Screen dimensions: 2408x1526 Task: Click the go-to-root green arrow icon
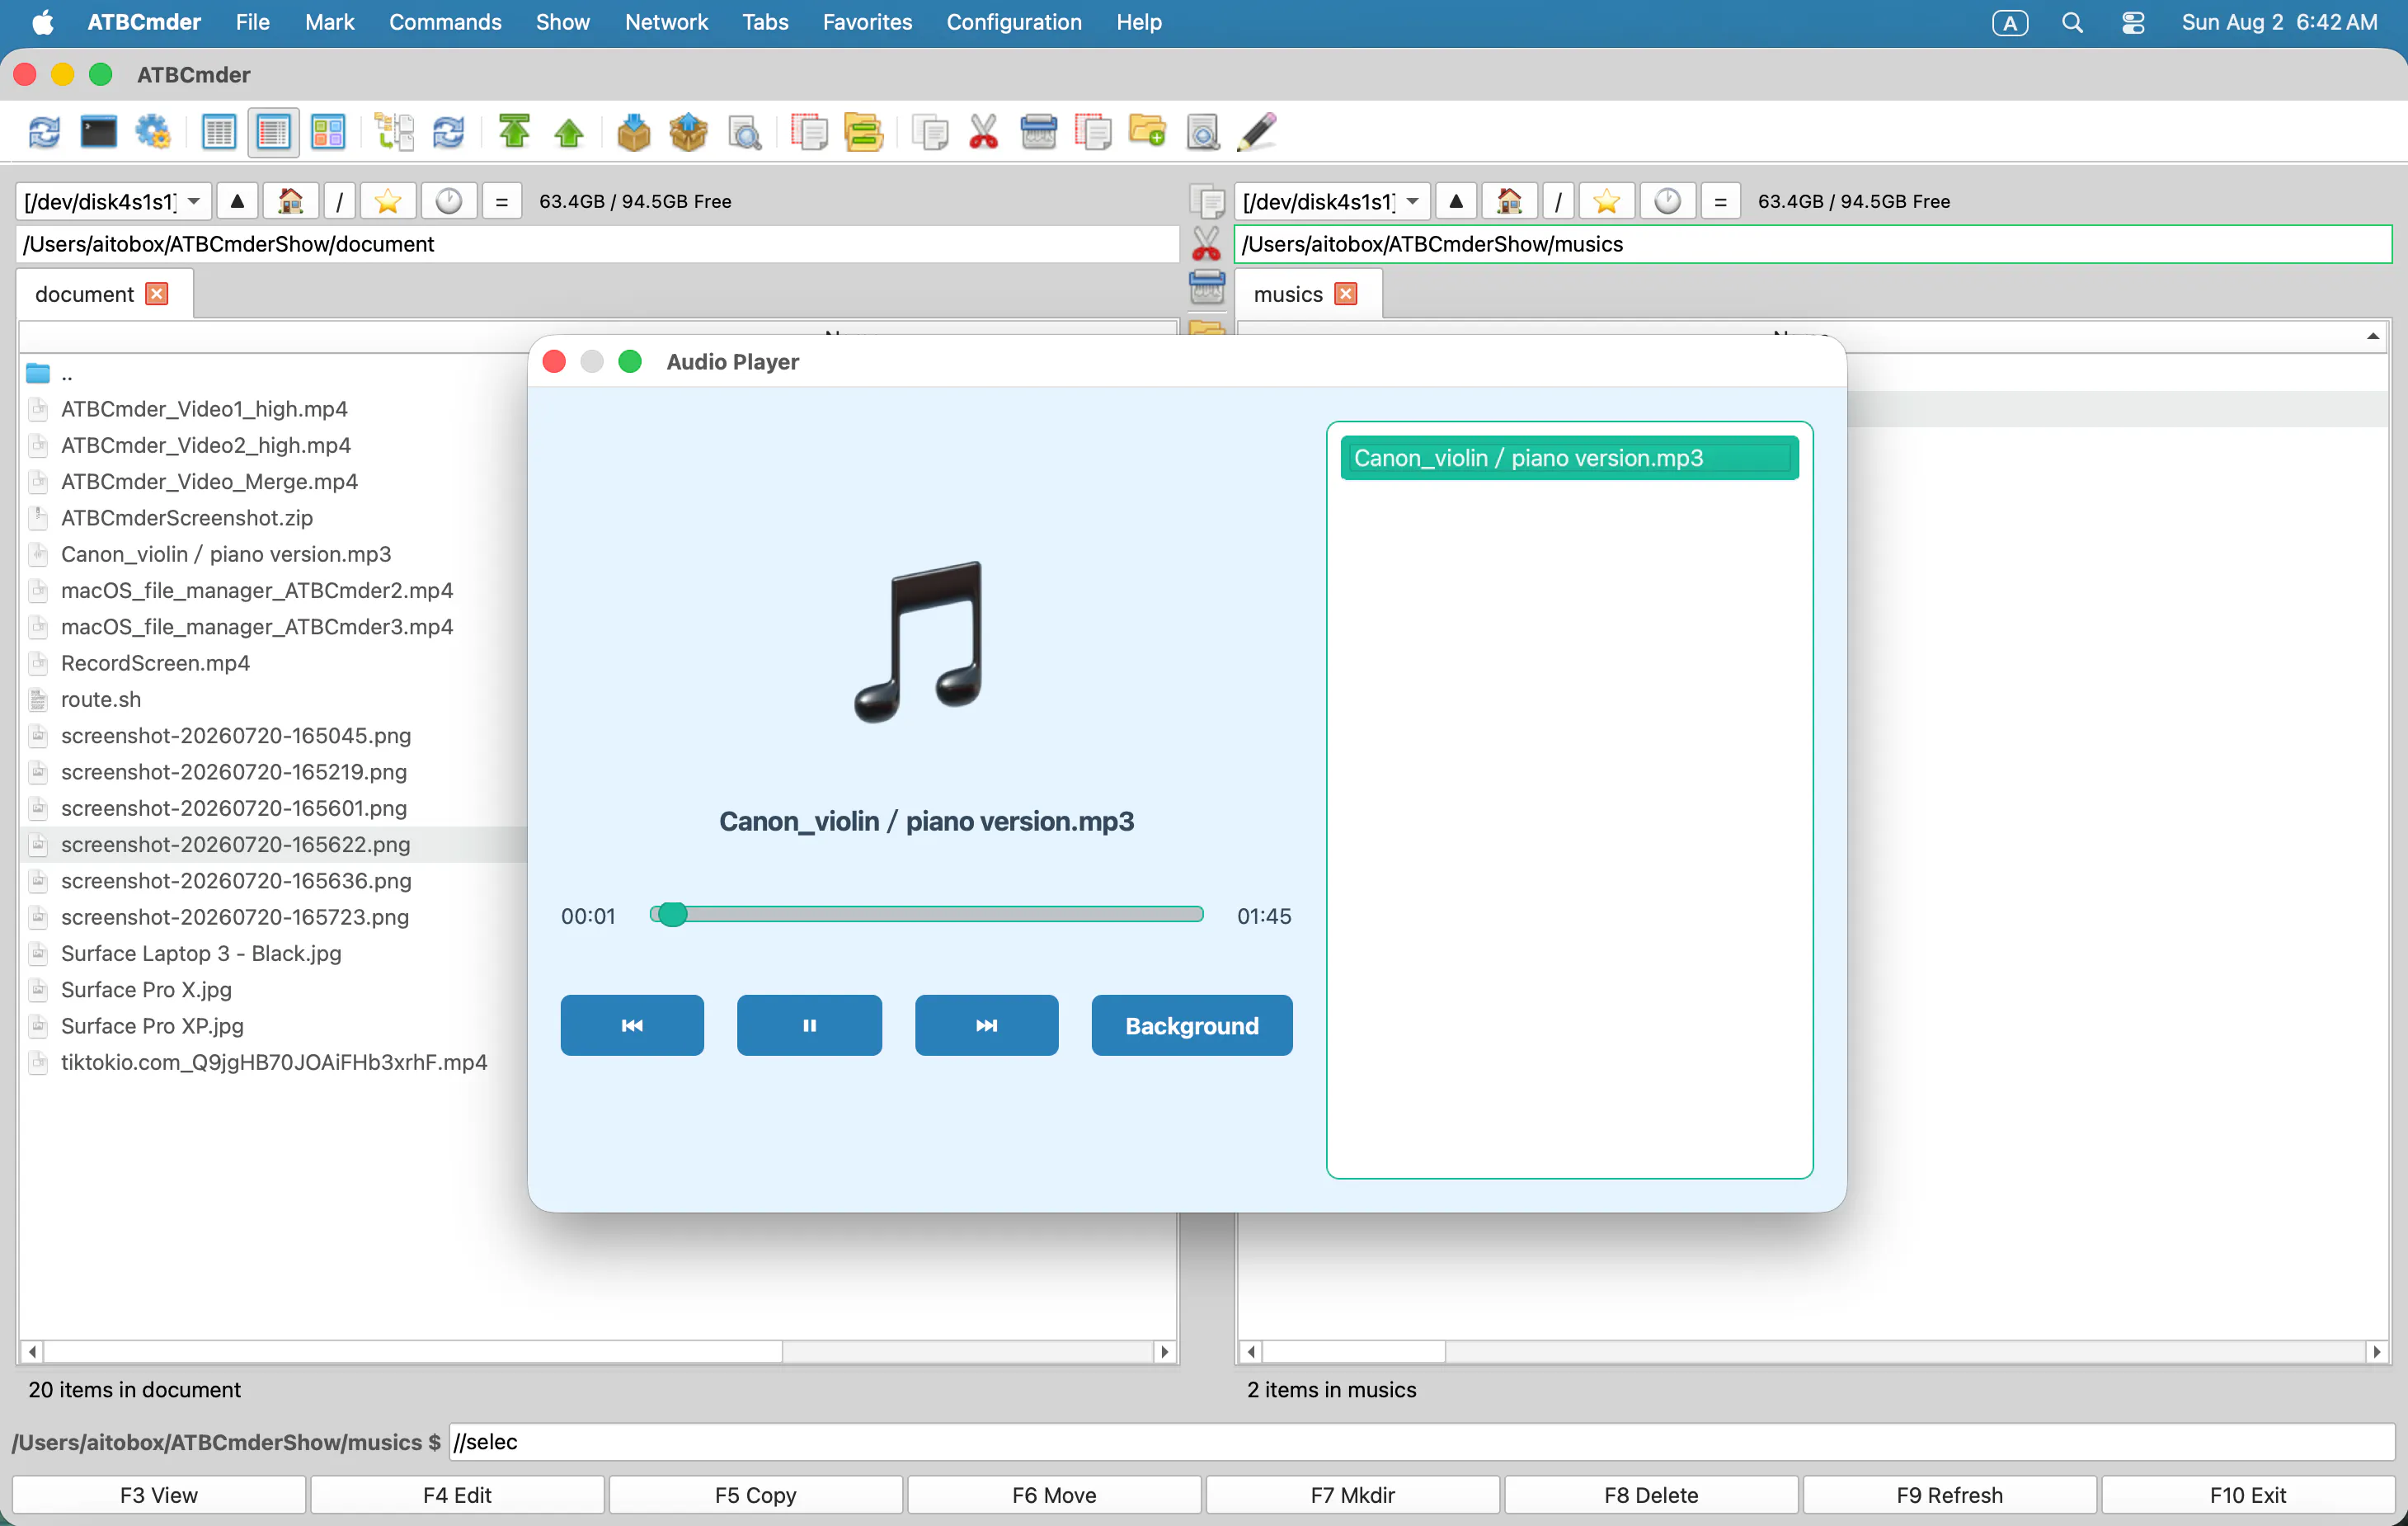[514, 132]
